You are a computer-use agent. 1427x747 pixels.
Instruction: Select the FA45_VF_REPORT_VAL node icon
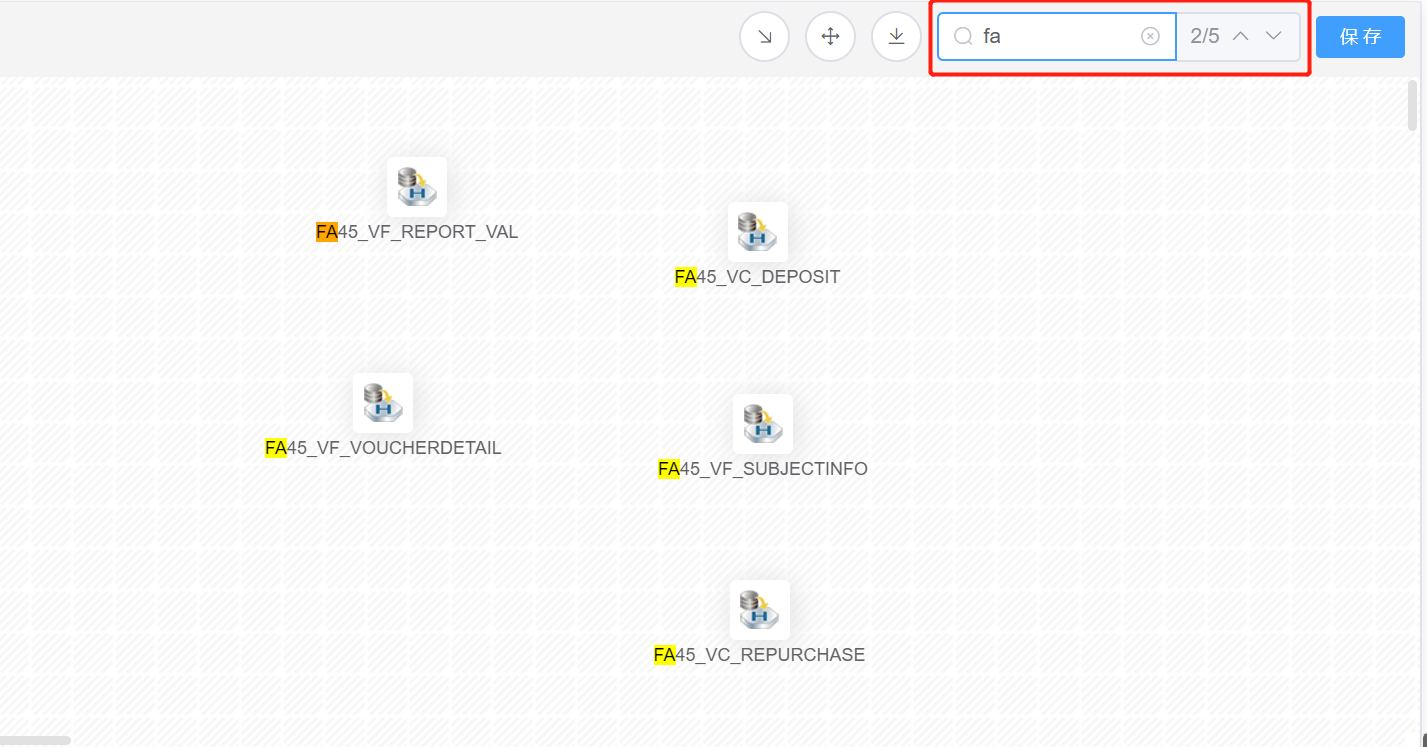(x=417, y=187)
